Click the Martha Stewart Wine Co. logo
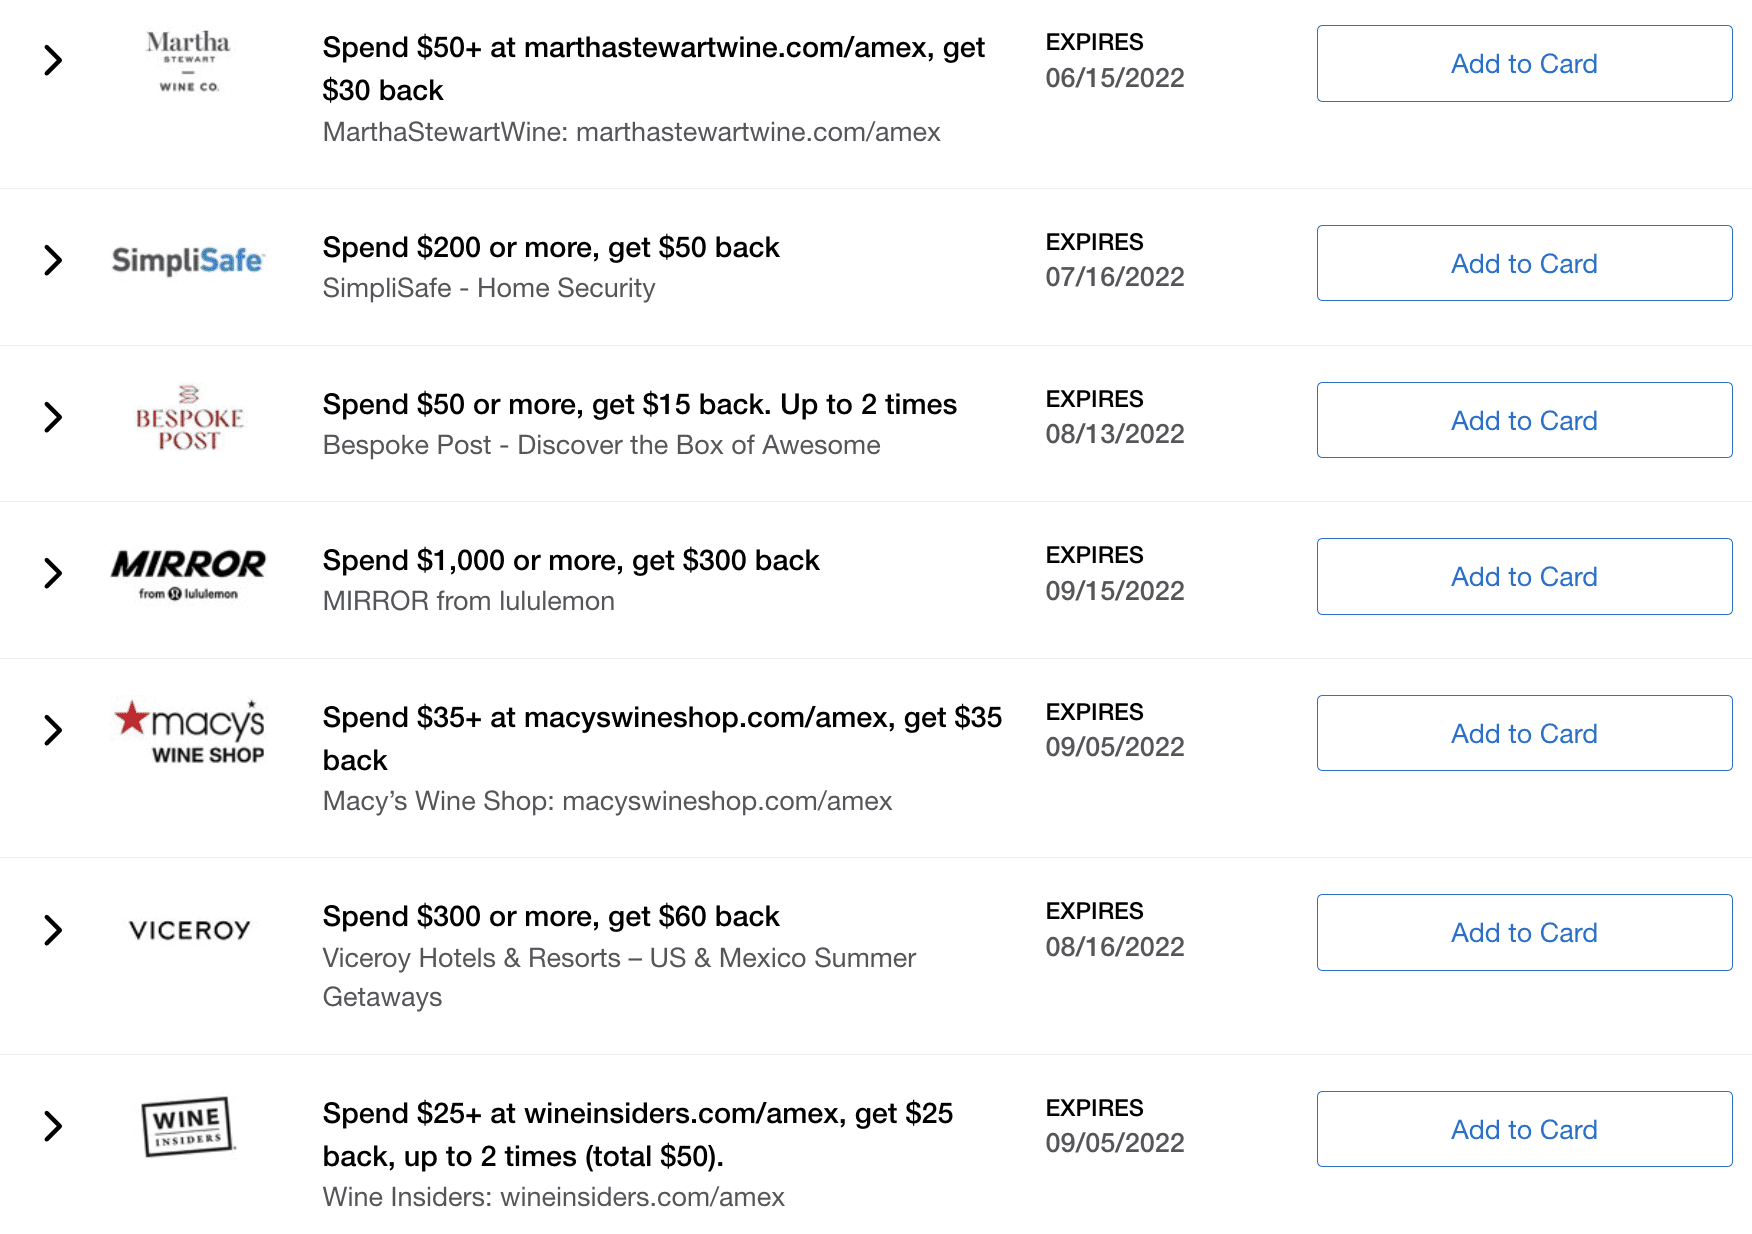The height and width of the screenshot is (1234, 1752). pyautogui.click(x=188, y=62)
